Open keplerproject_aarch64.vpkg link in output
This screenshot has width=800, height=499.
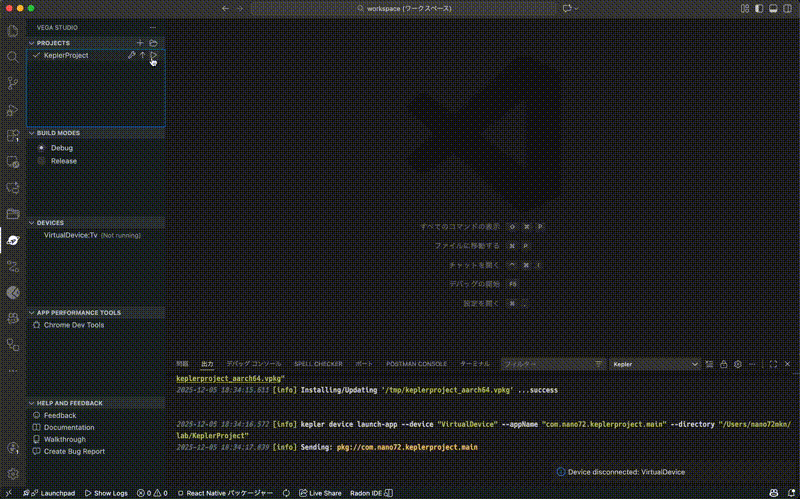(x=228, y=379)
